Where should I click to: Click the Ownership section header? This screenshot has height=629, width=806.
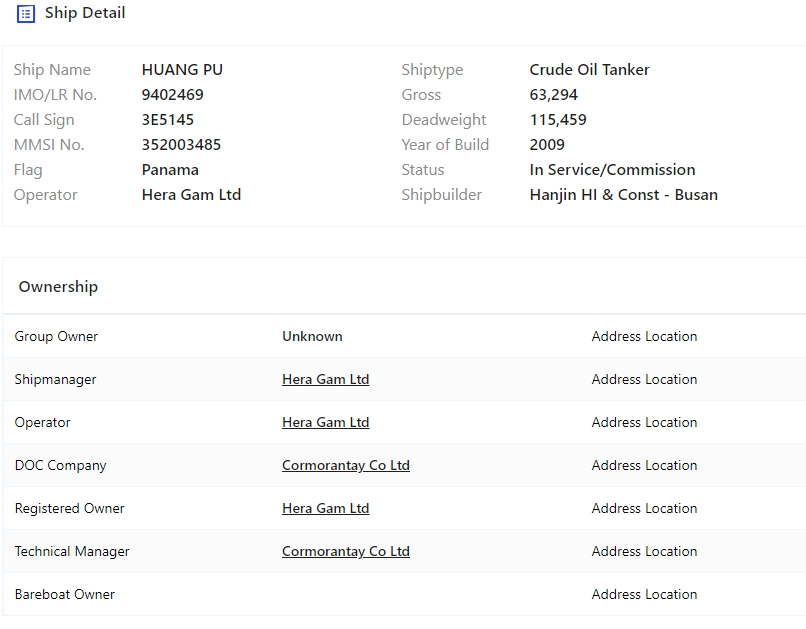[x=58, y=287]
